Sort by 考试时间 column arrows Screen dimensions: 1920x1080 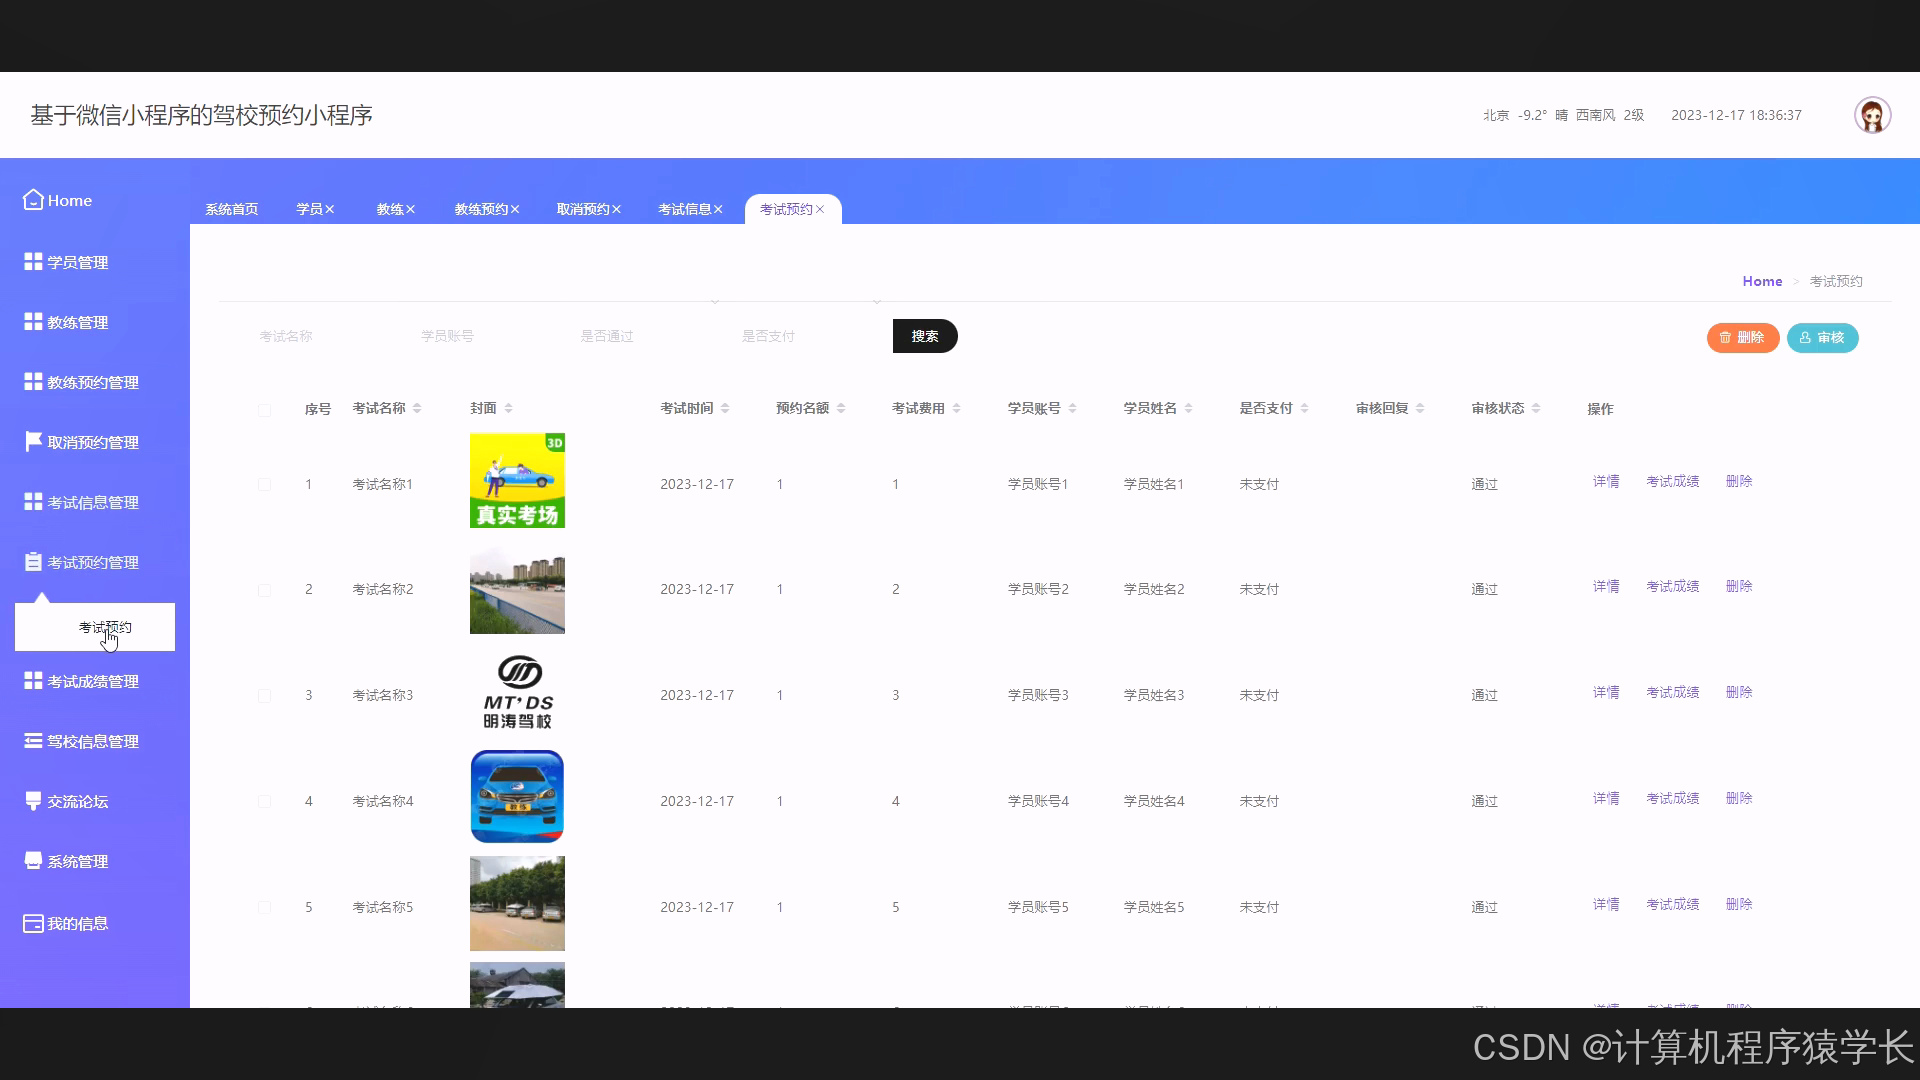[x=725, y=408]
